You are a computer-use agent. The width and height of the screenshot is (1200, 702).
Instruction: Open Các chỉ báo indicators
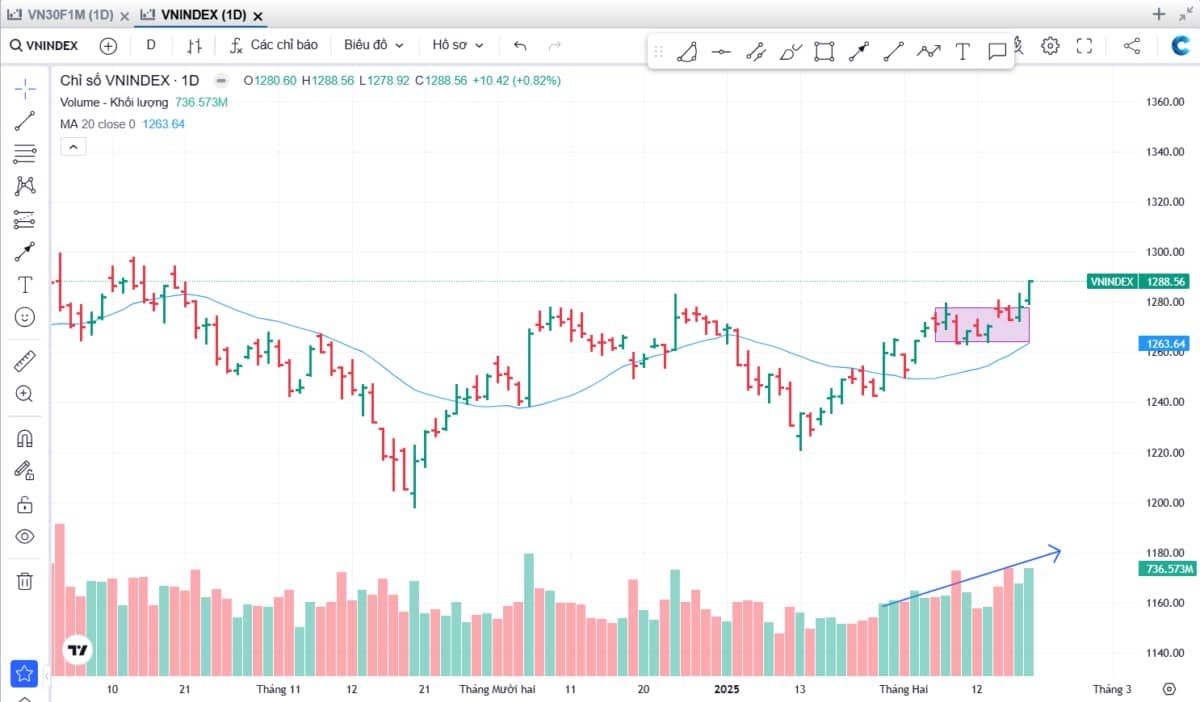point(273,45)
